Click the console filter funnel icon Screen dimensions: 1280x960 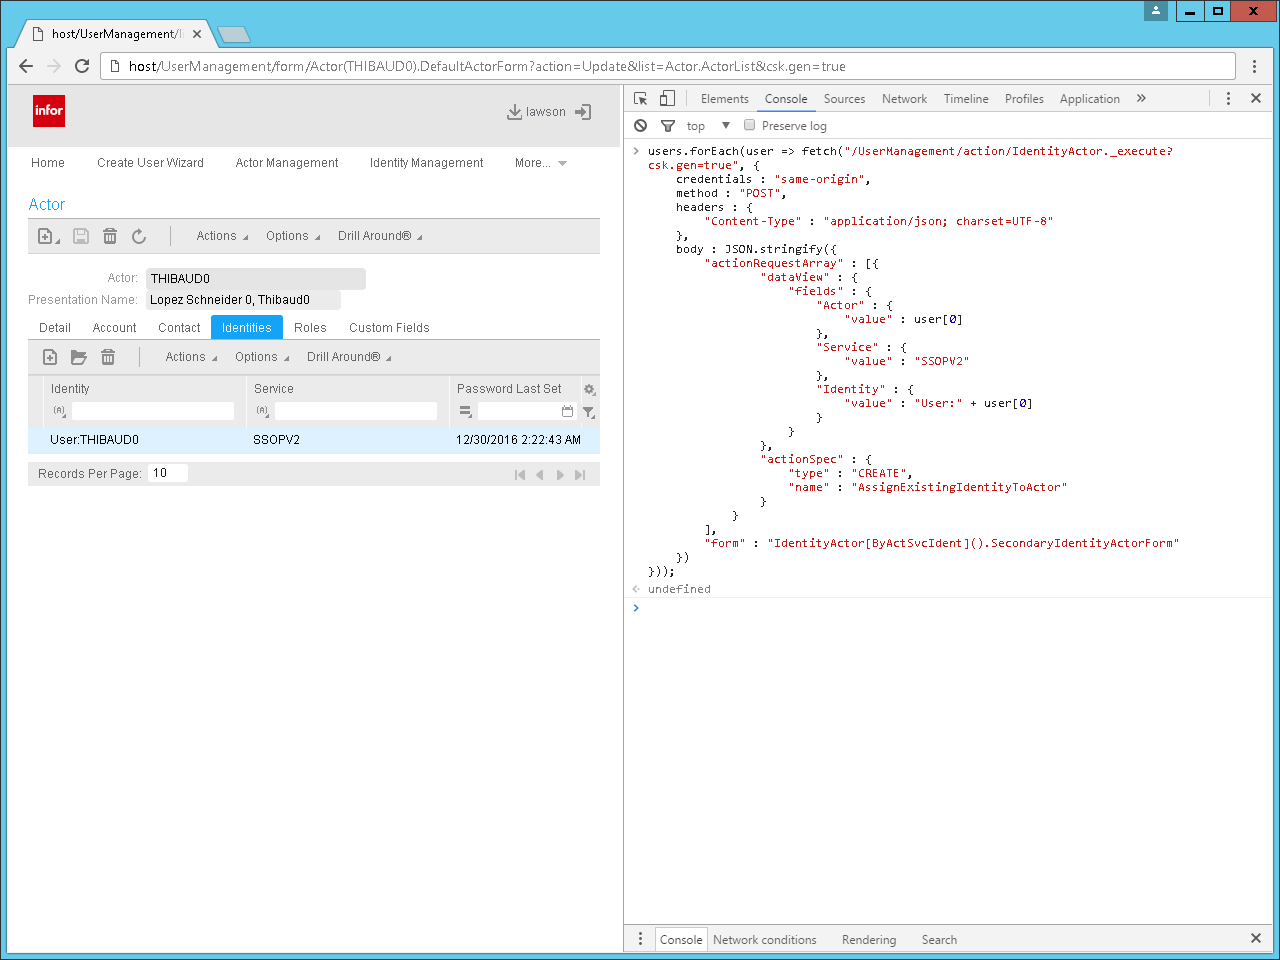coord(668,126)
